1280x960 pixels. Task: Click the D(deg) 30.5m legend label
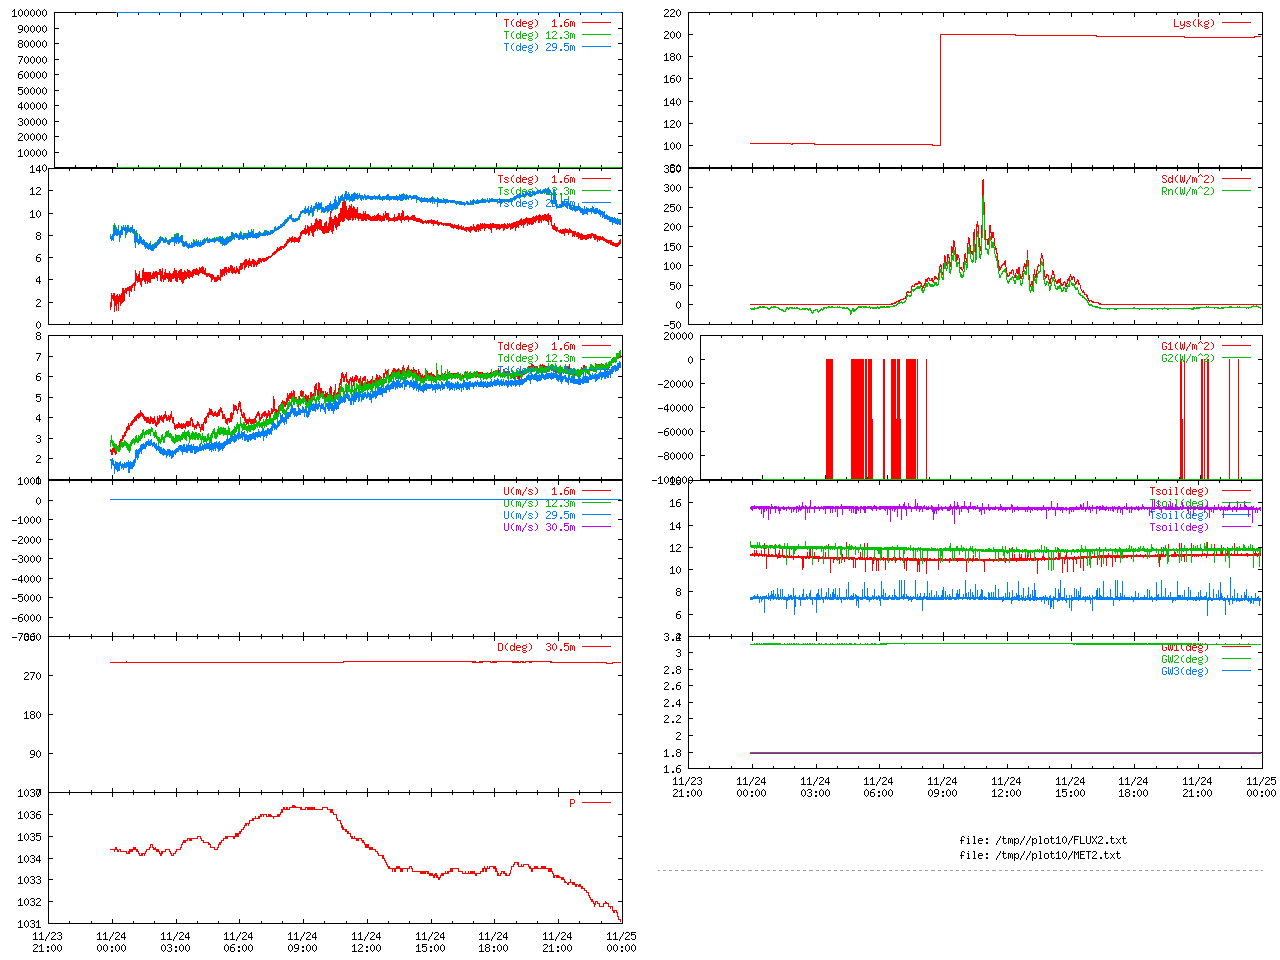click(x=536, y=647)
